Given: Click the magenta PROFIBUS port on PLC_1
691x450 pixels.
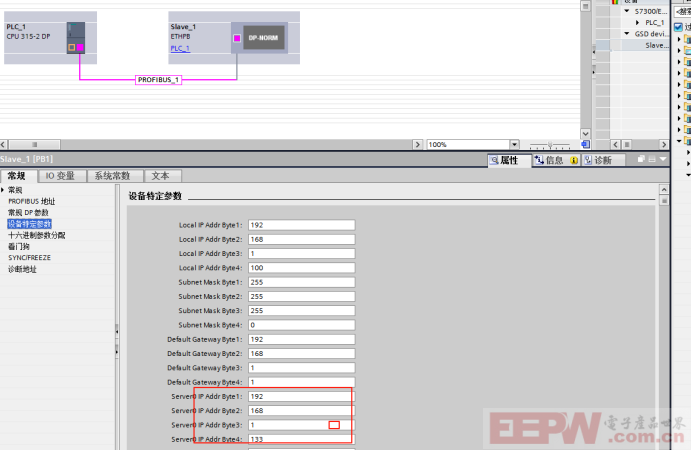Looking at the screenshot, I should pyautogui.click(x=80, y=47).
